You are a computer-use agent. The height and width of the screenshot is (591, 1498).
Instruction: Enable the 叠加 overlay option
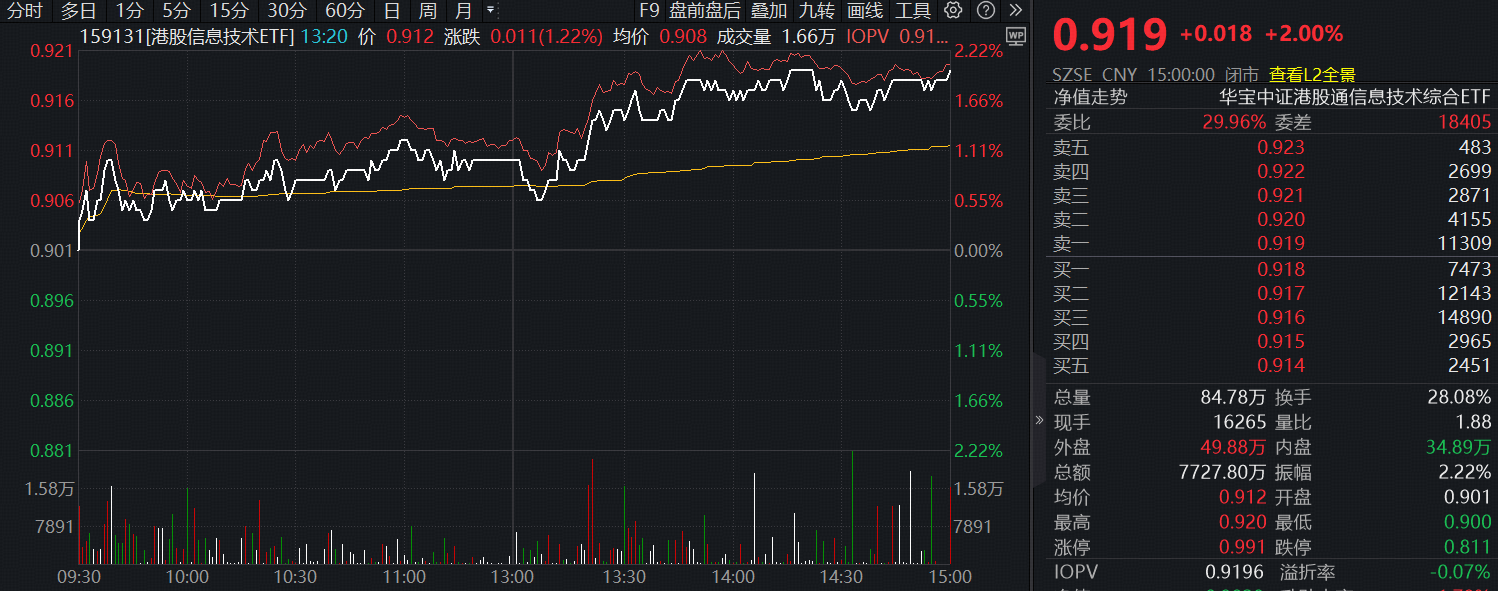pos(769,11)
